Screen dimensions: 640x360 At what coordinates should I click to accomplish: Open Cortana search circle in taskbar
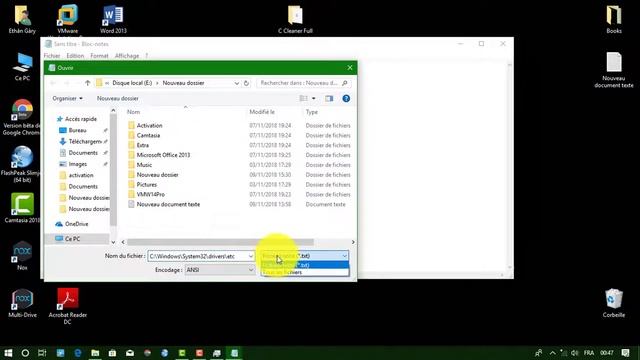[x=25, y=353]
